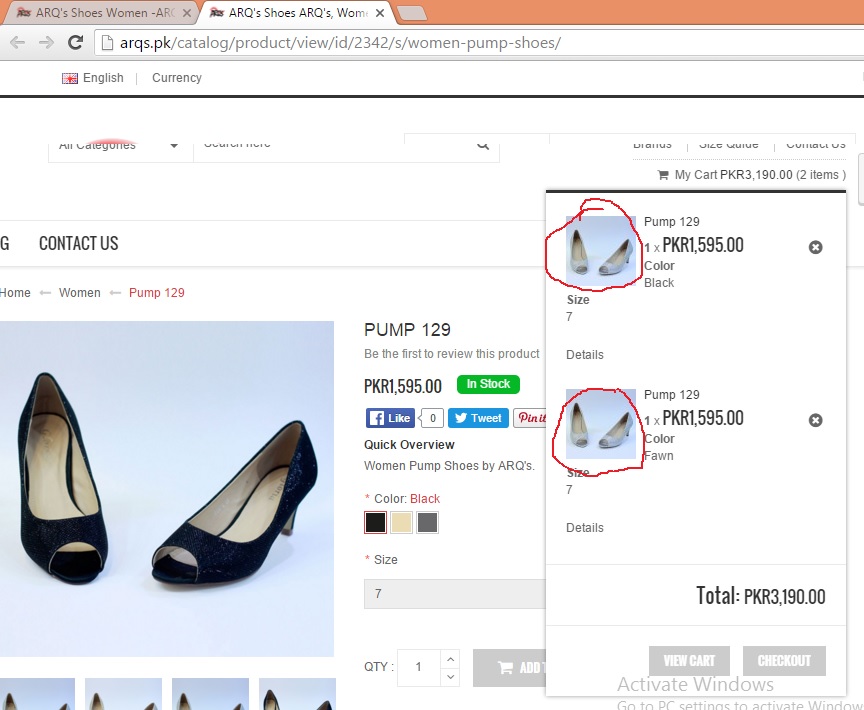
Task: Select the grey color swatch
Action: [427, 522]
